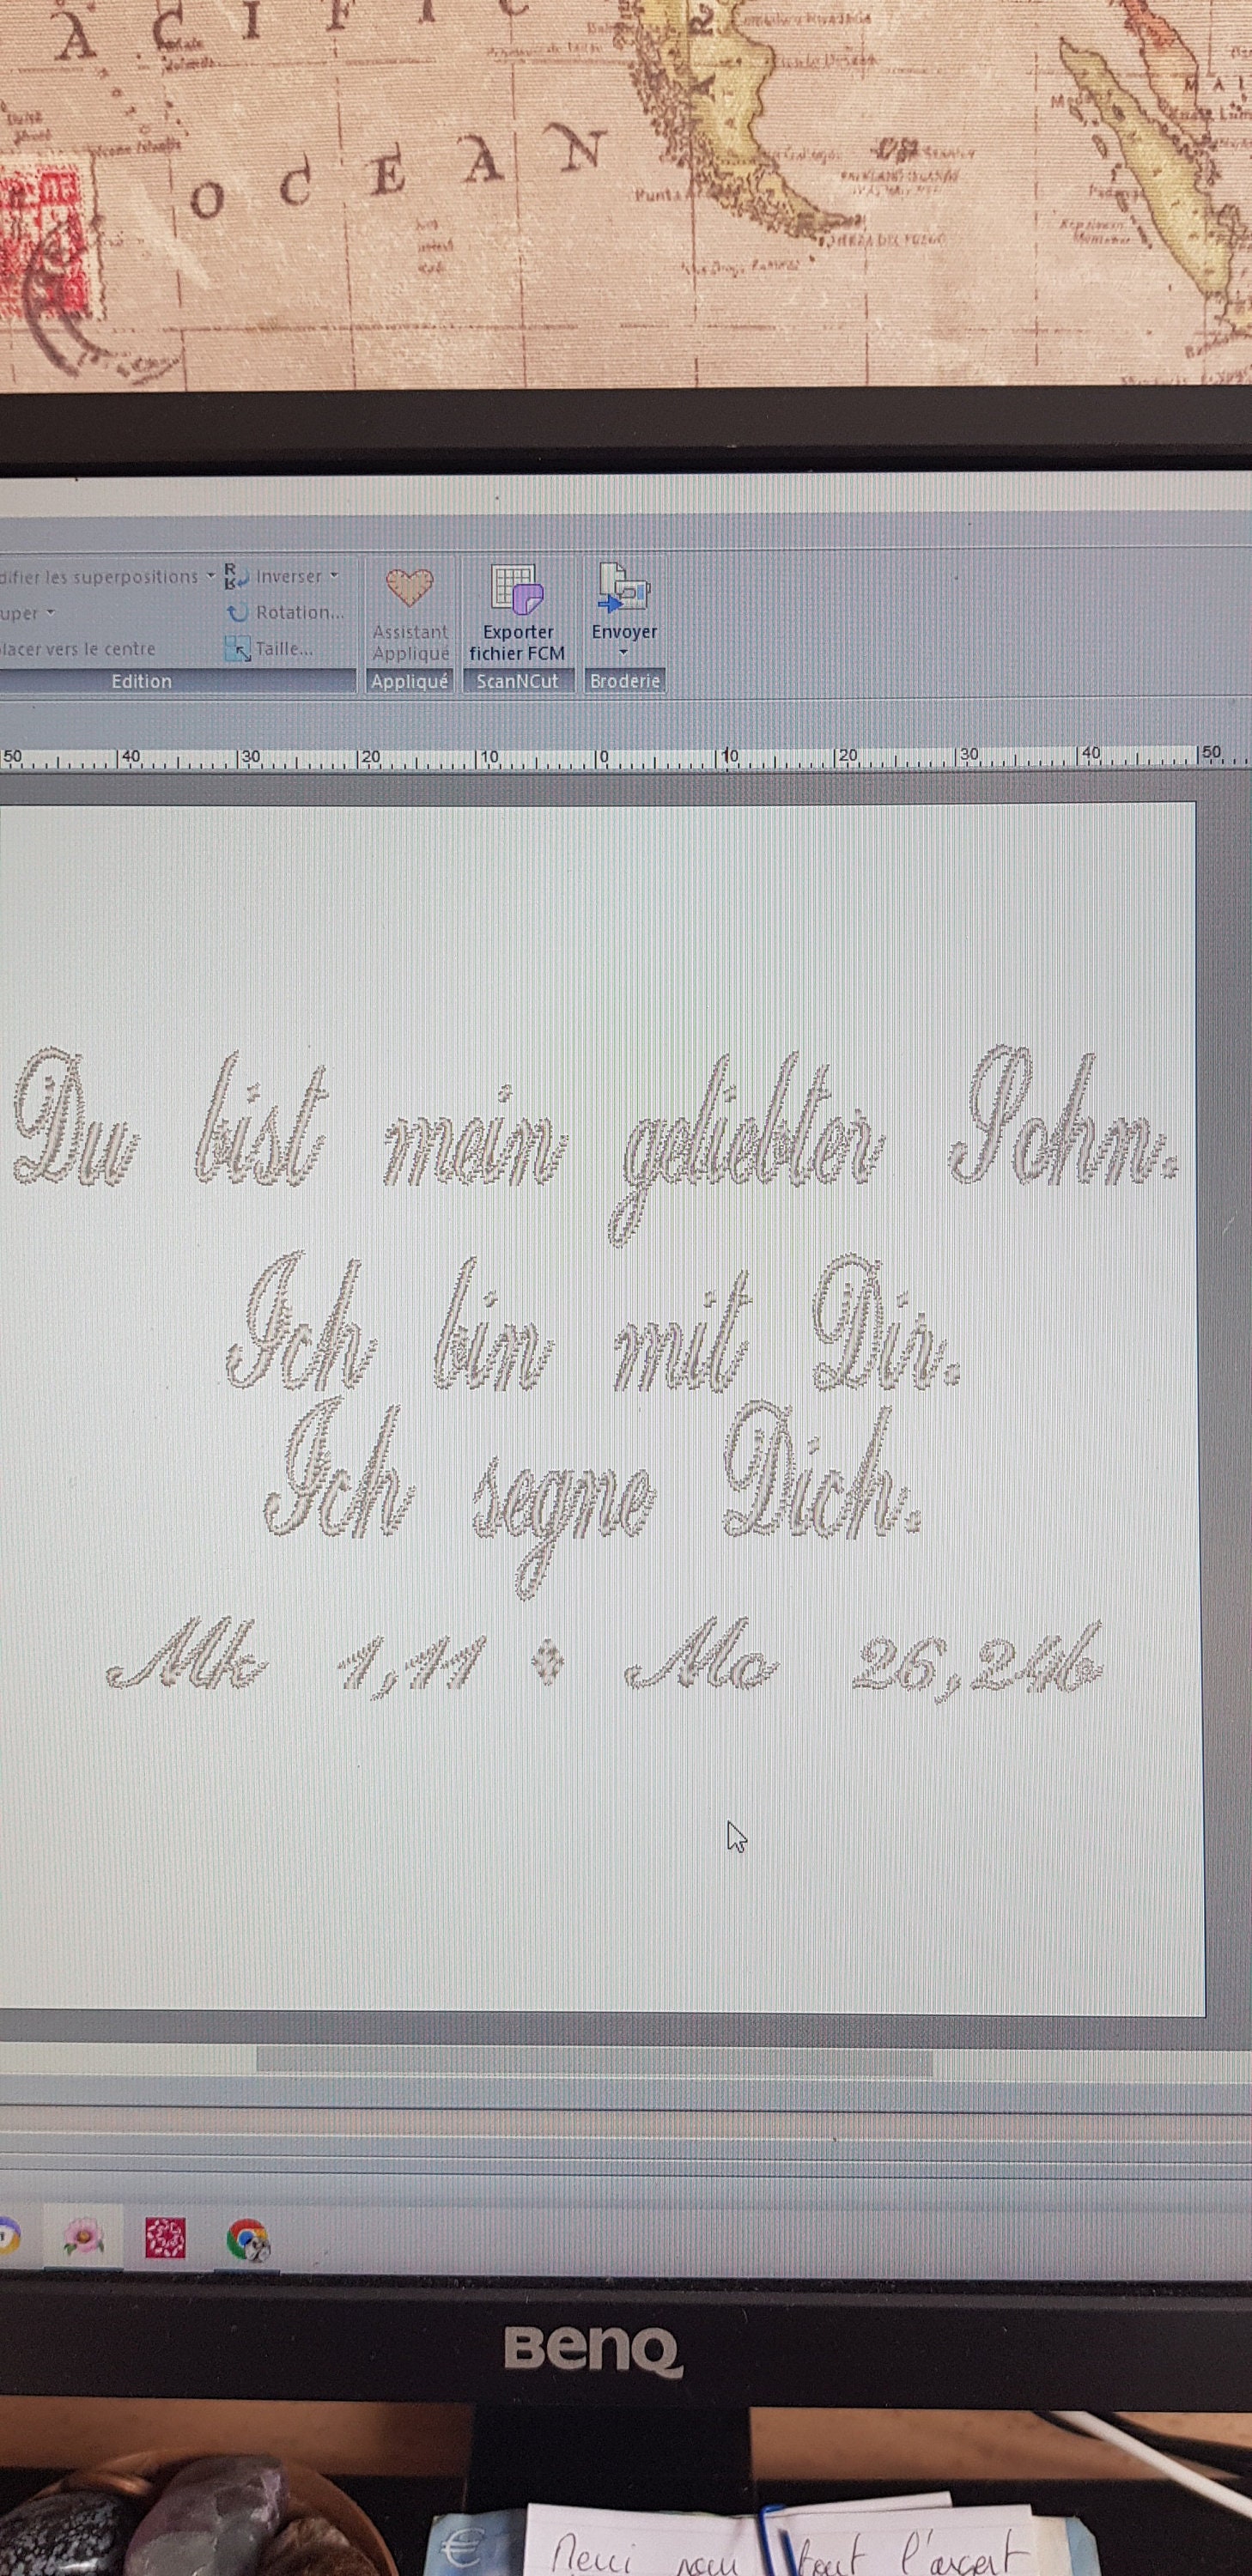Click the Rotation... text label
Image resolution: width=1252 pixels, height=2576 pixels.
(x=299, y=612)
